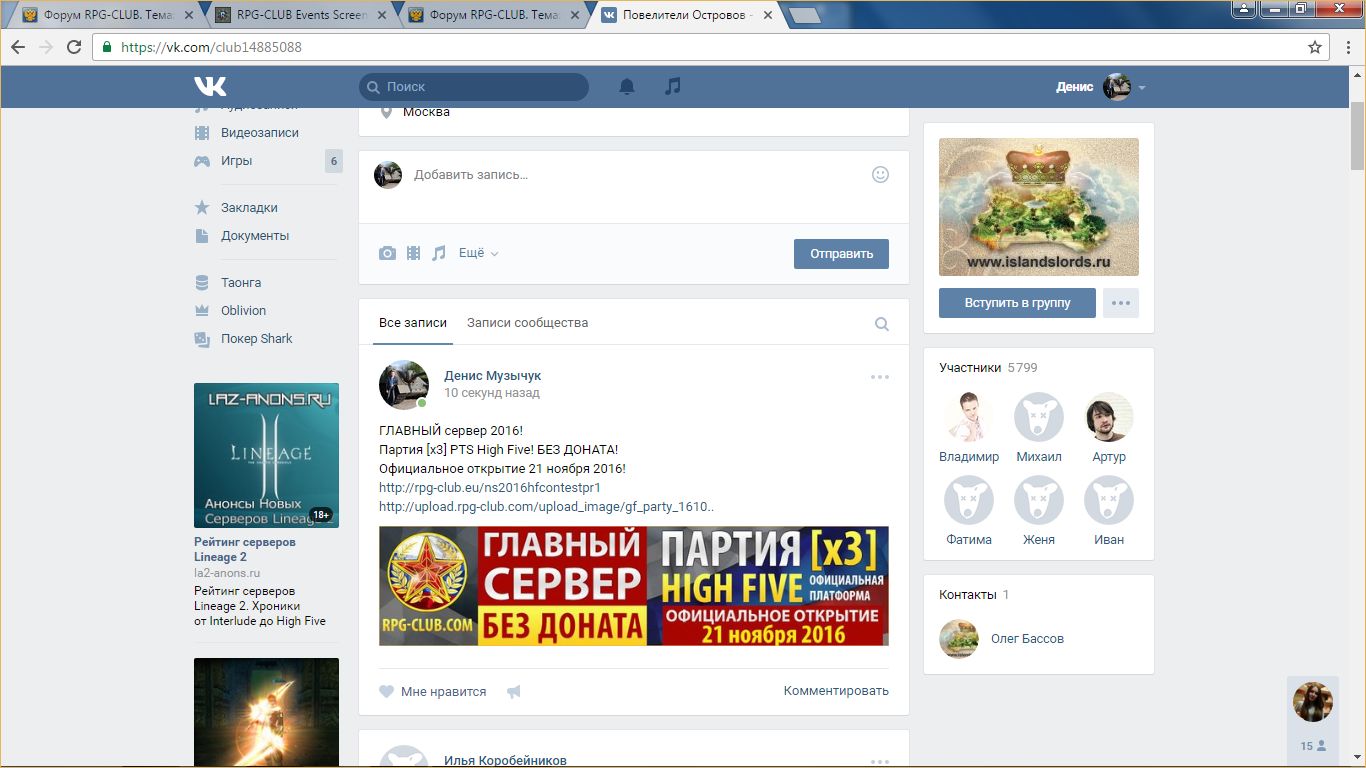
Task: Open Игры in the sidebar
Action: tap(236, 161)
